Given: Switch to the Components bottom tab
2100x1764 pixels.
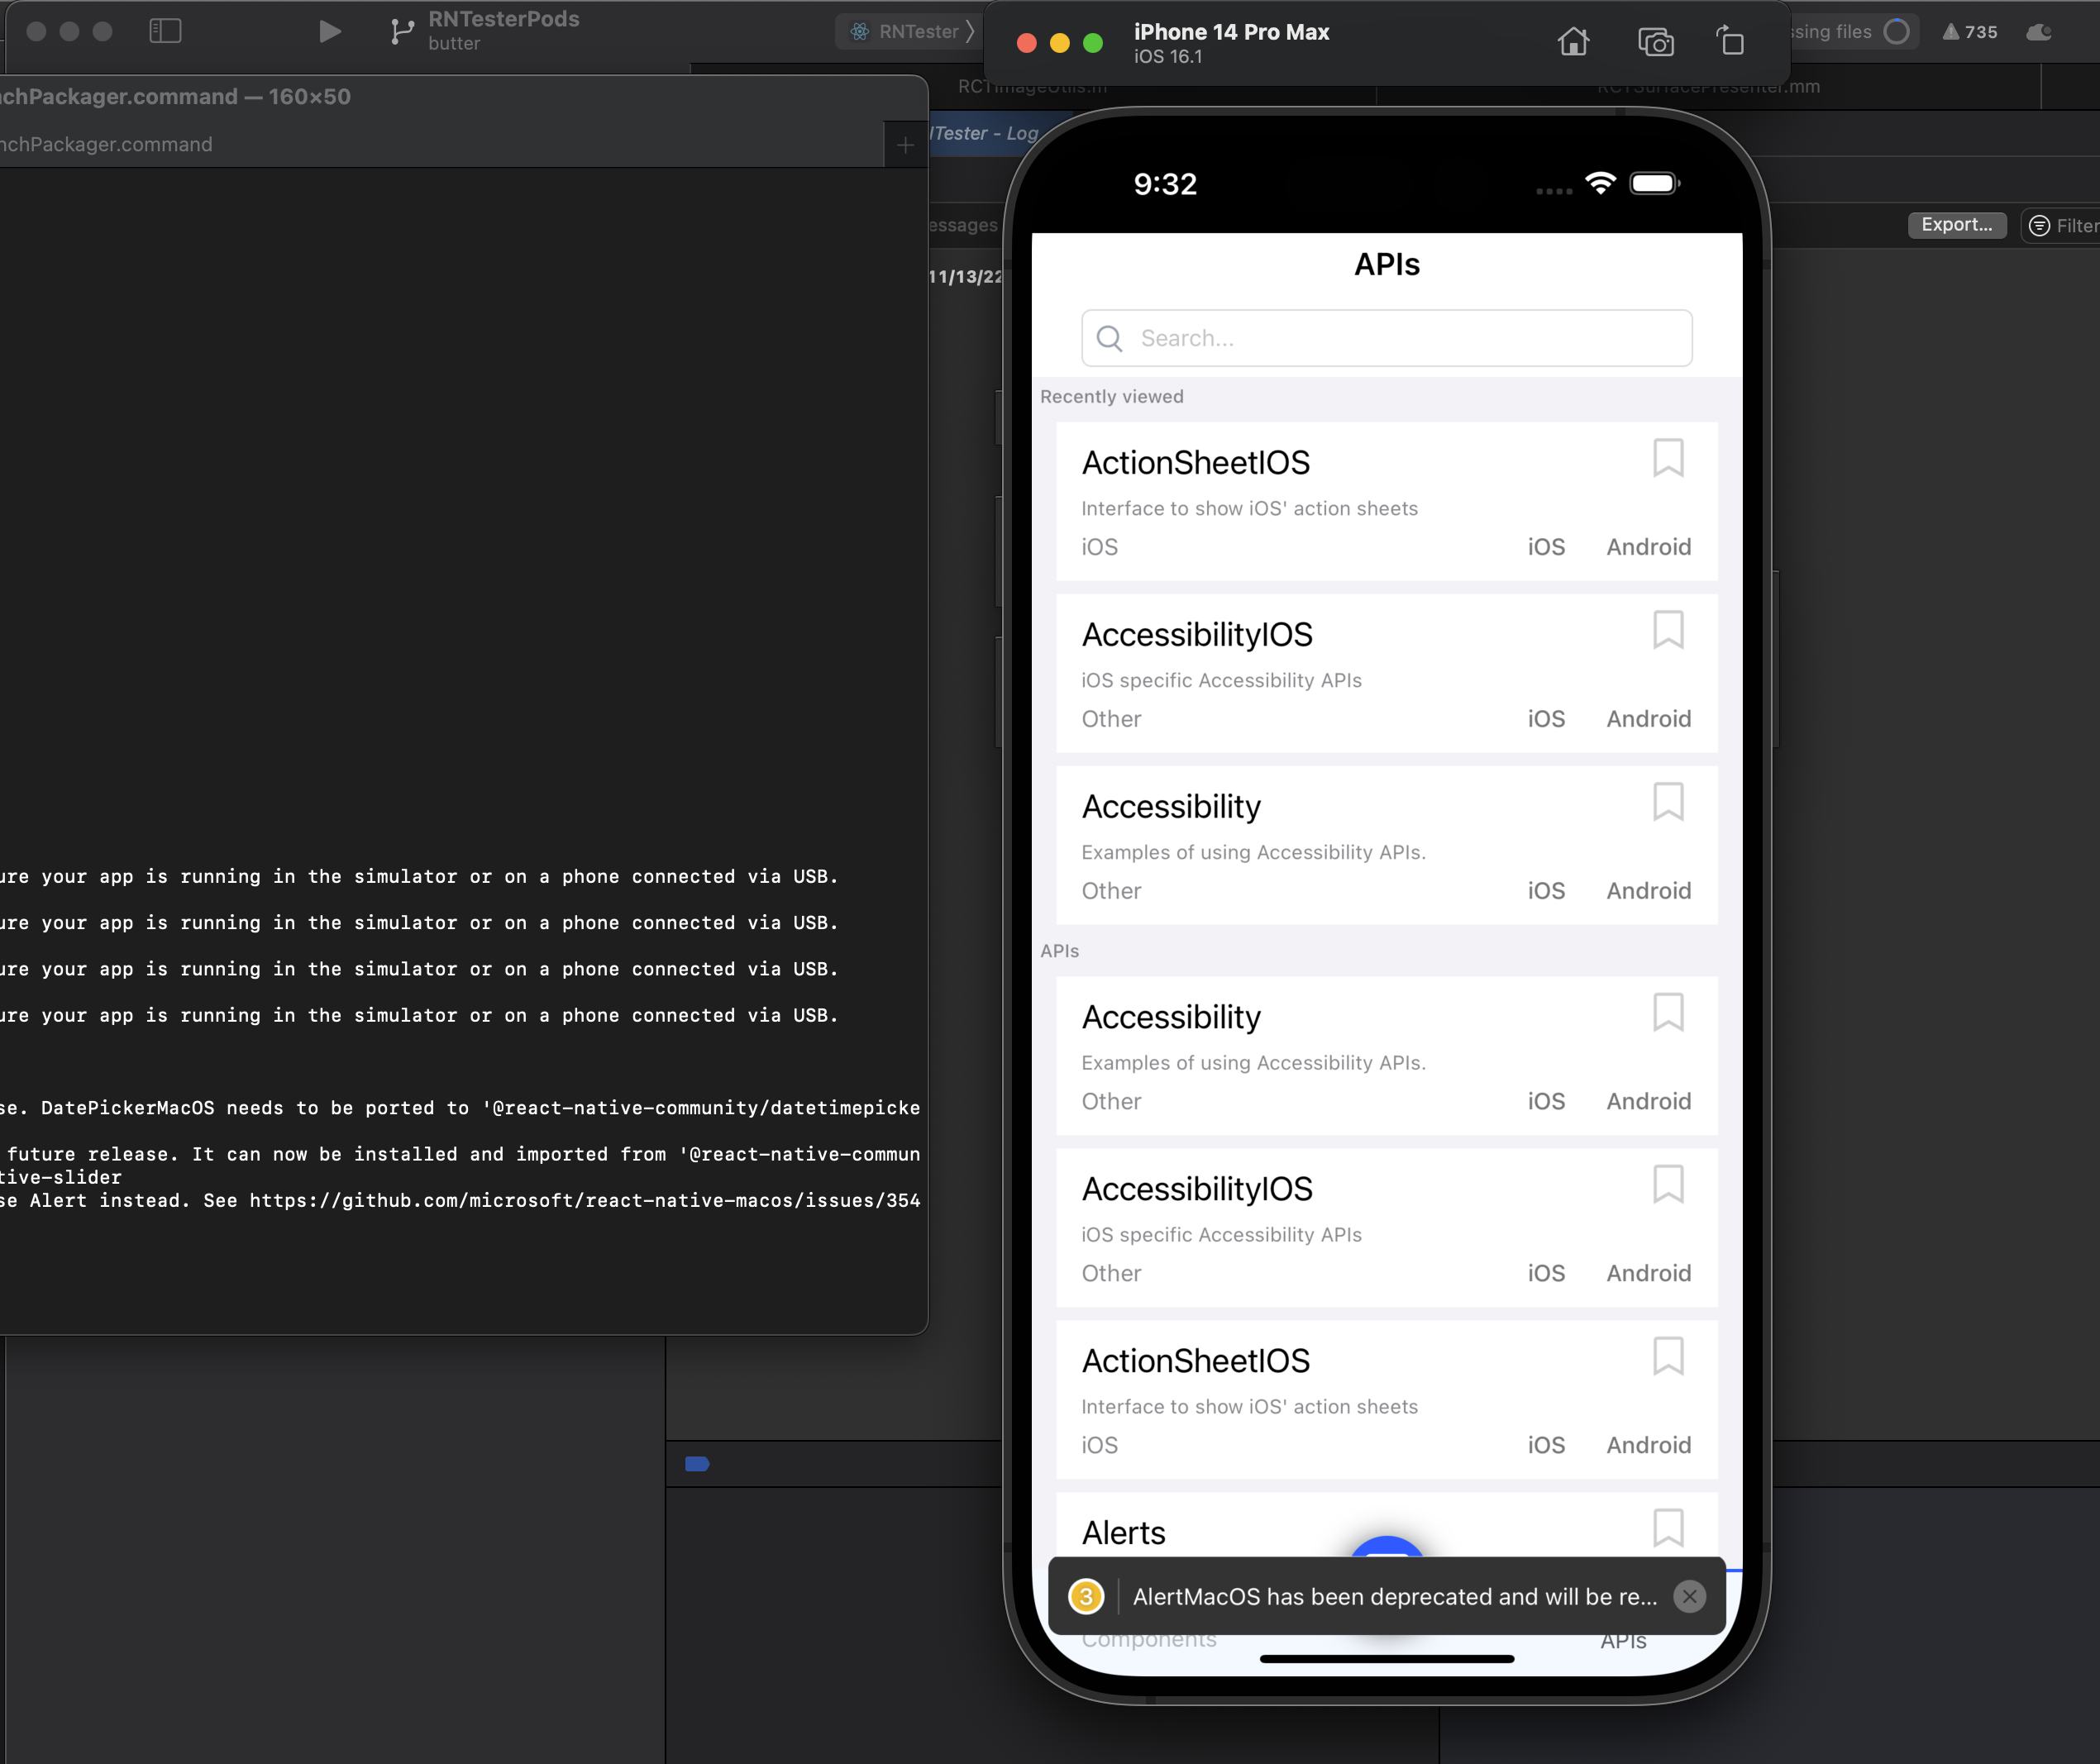Looking at the screenshot, I should [x=1149, y=1640].
